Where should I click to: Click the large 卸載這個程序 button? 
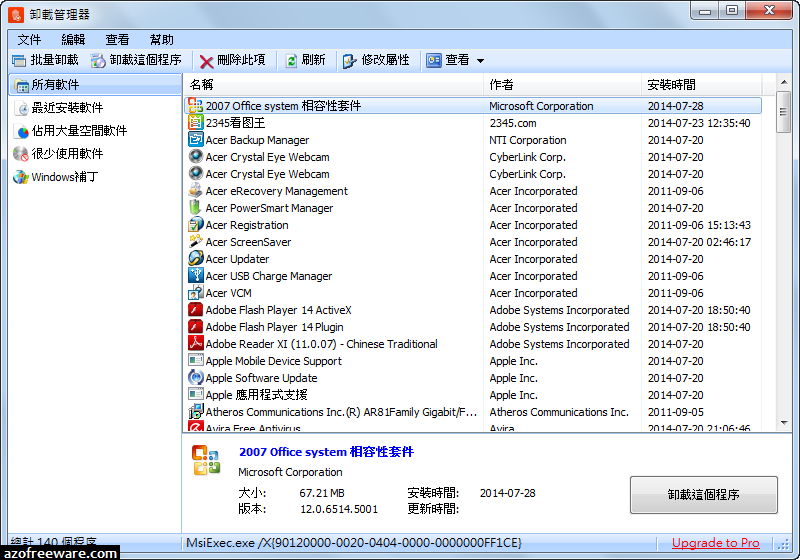click(x=704, y=495)
